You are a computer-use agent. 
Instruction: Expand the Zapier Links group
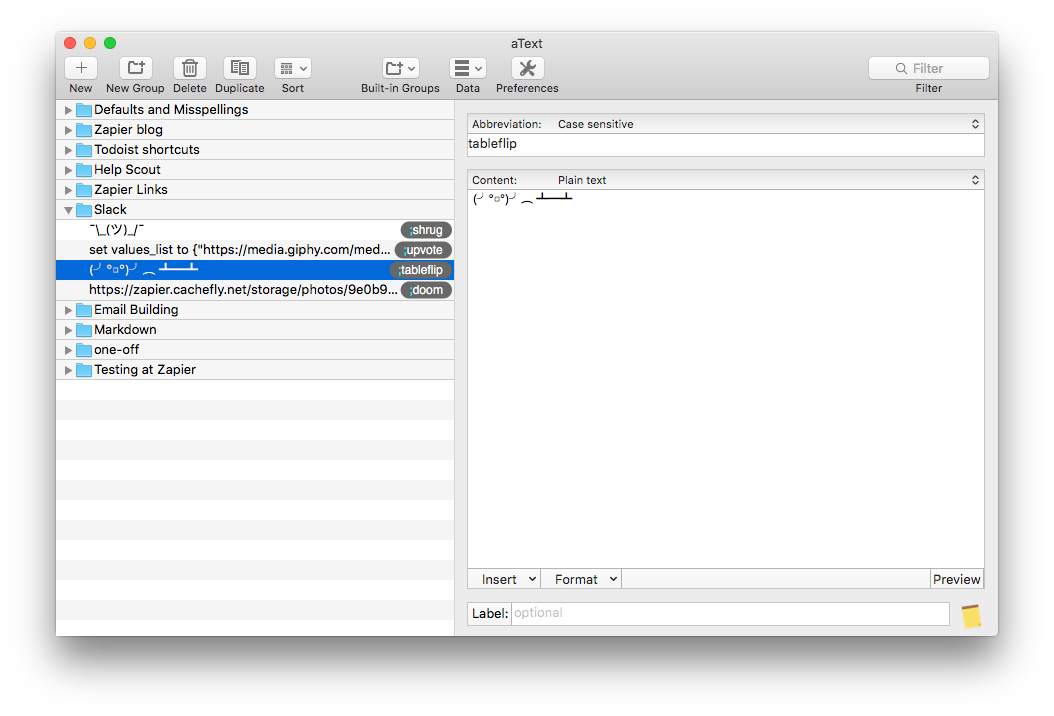(x=68, y=190)
